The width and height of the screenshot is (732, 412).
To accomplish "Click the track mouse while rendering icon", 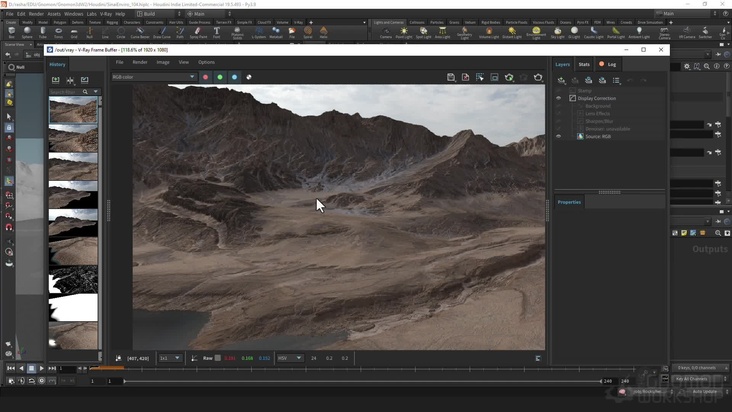I will tap(480, 77).
